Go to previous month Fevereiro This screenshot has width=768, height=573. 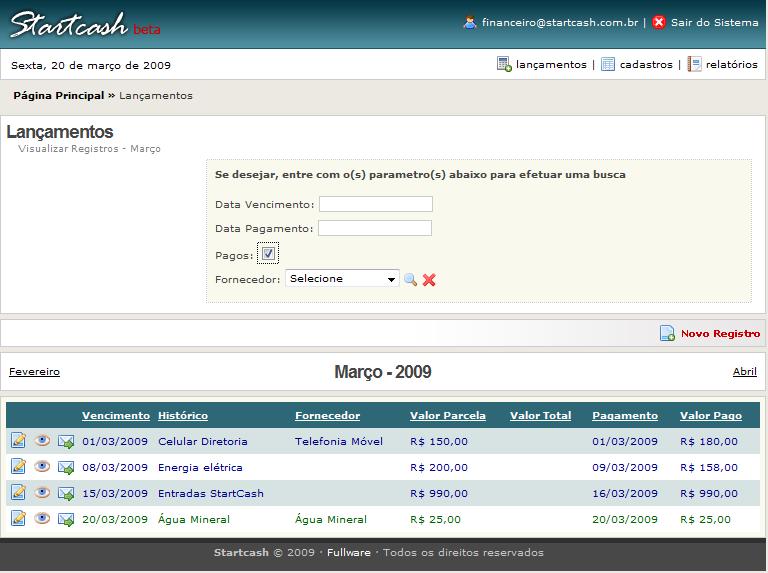(x=34, y=372)
